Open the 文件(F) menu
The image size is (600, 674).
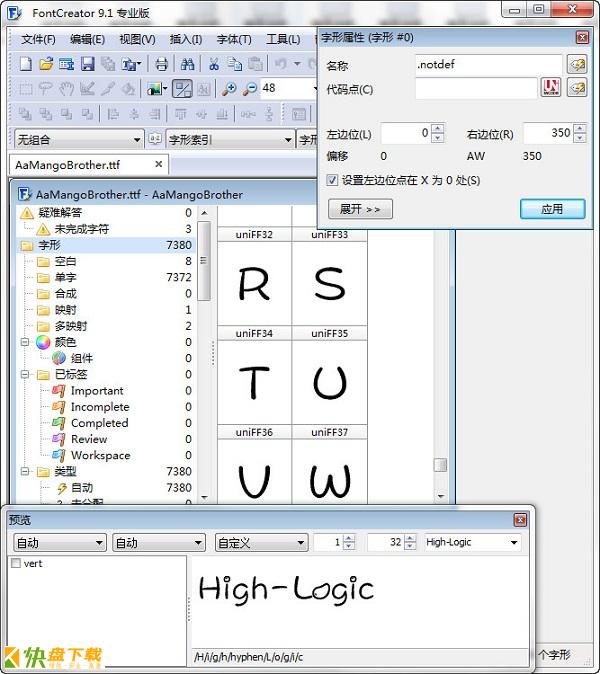38,40
